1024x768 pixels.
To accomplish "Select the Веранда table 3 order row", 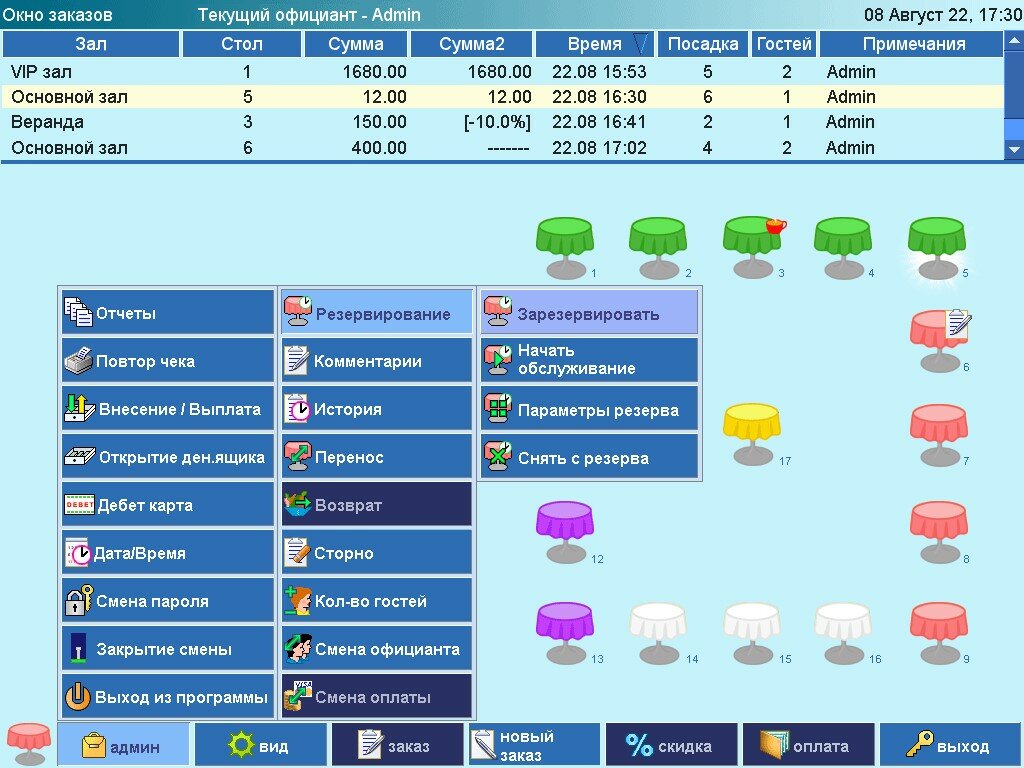I will point(502,122).
